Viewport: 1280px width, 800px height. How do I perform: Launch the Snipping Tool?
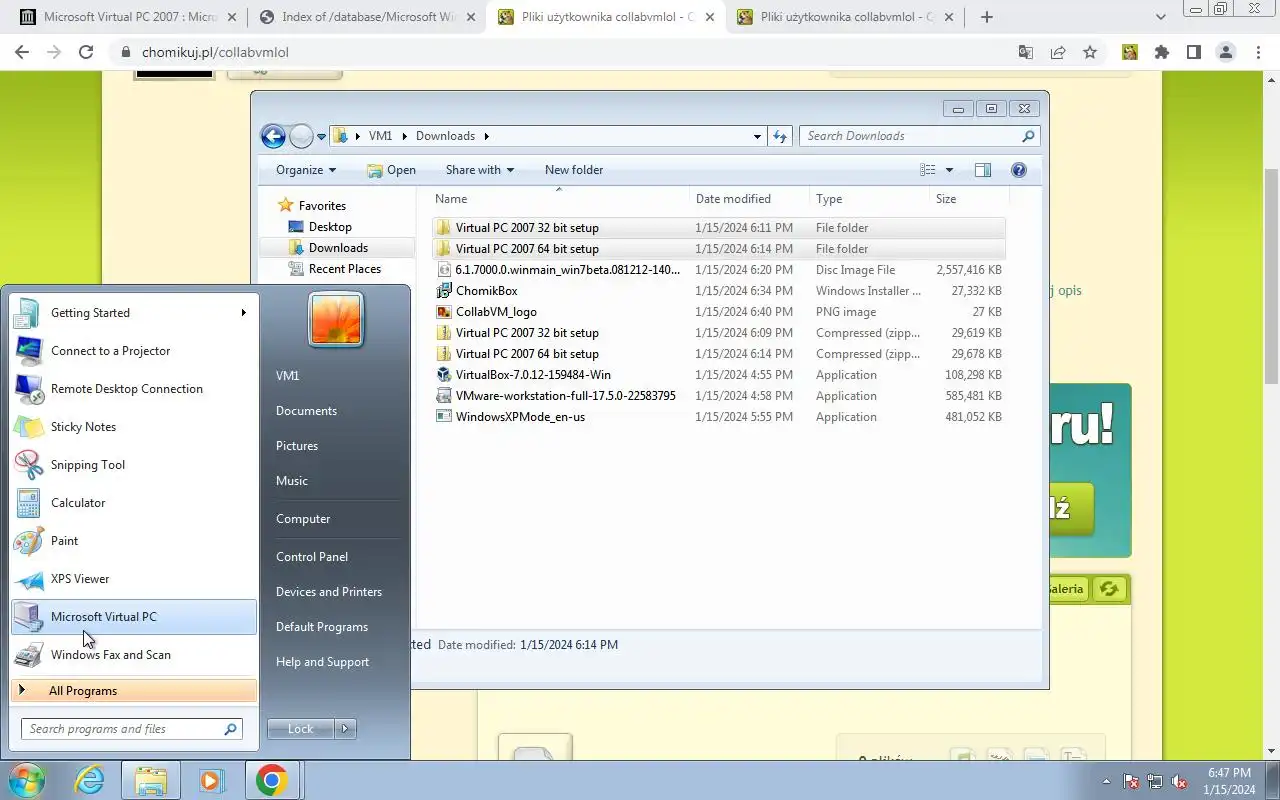pos(133,465)
